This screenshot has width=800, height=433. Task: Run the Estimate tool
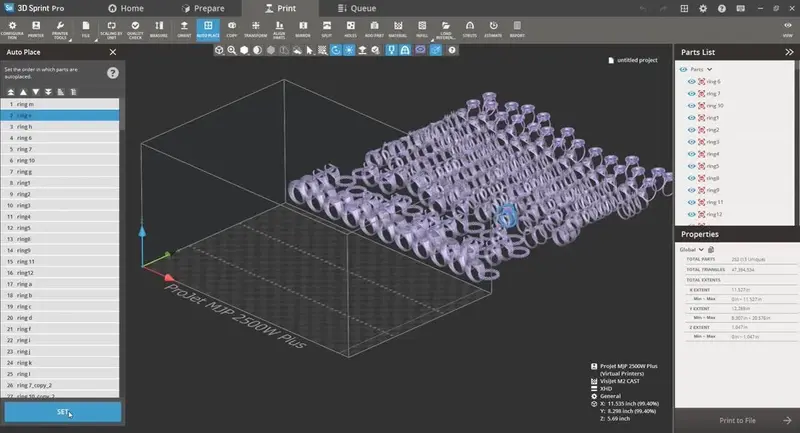pos(493,30)
